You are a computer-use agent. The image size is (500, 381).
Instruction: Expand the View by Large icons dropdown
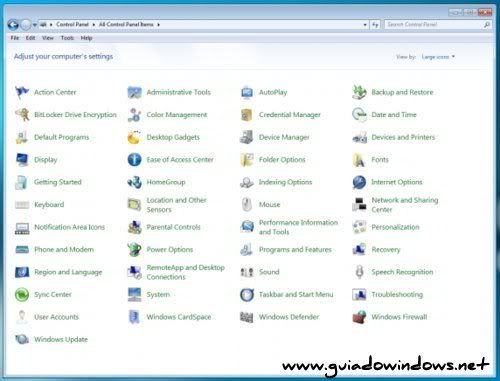click(x=438, y=57)
